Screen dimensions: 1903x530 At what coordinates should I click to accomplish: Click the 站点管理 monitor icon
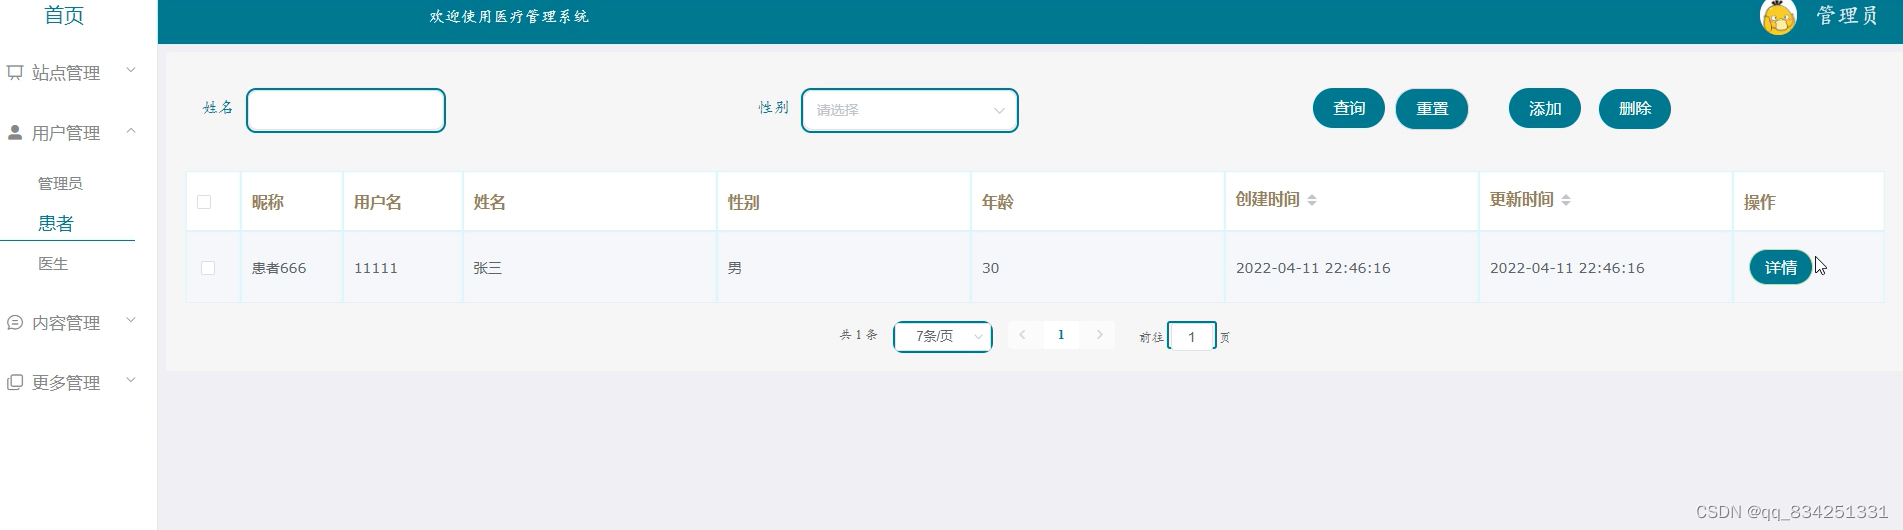tap(15, 72)
